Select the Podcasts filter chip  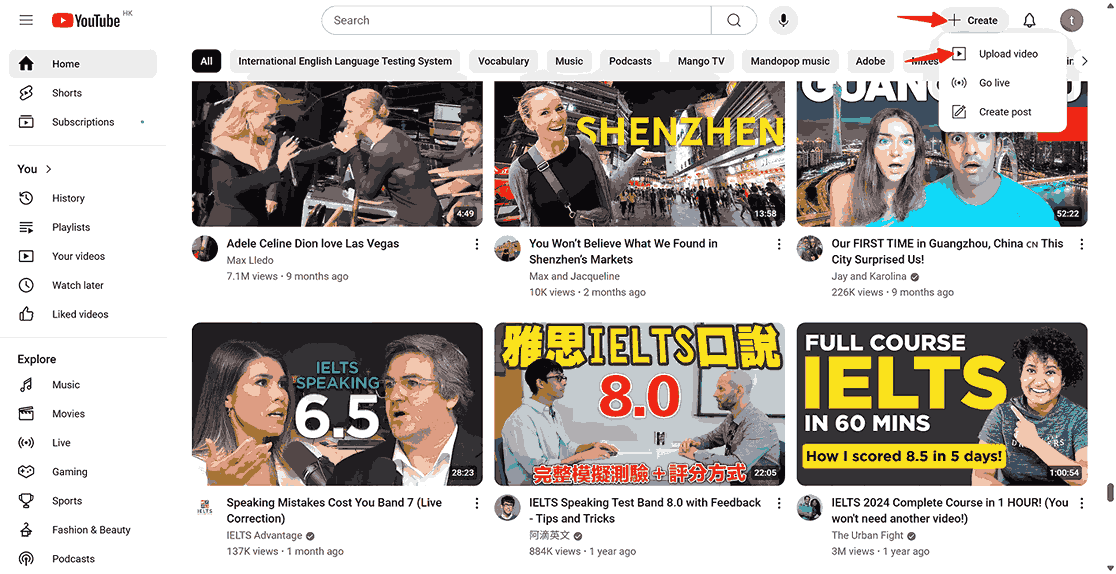point(630,61)
